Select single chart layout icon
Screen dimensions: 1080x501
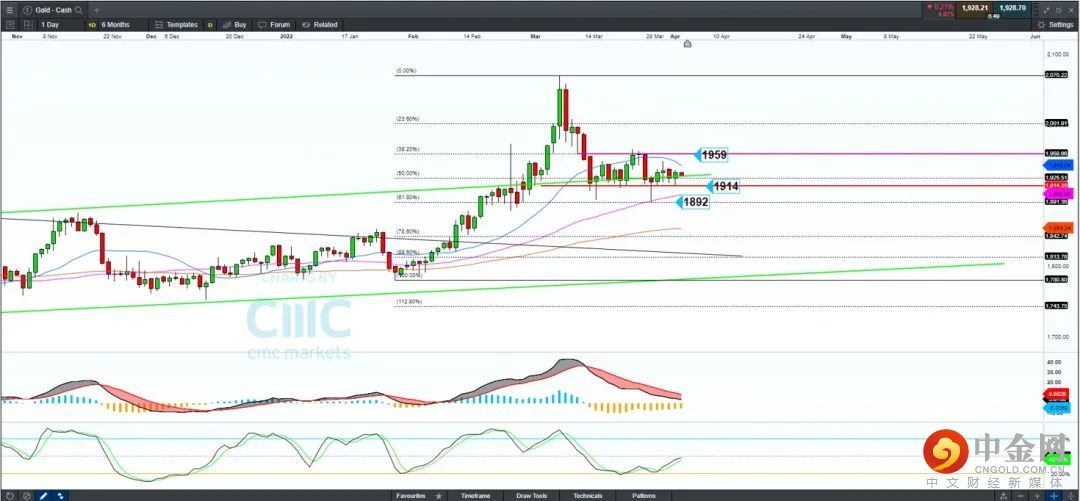10,25
